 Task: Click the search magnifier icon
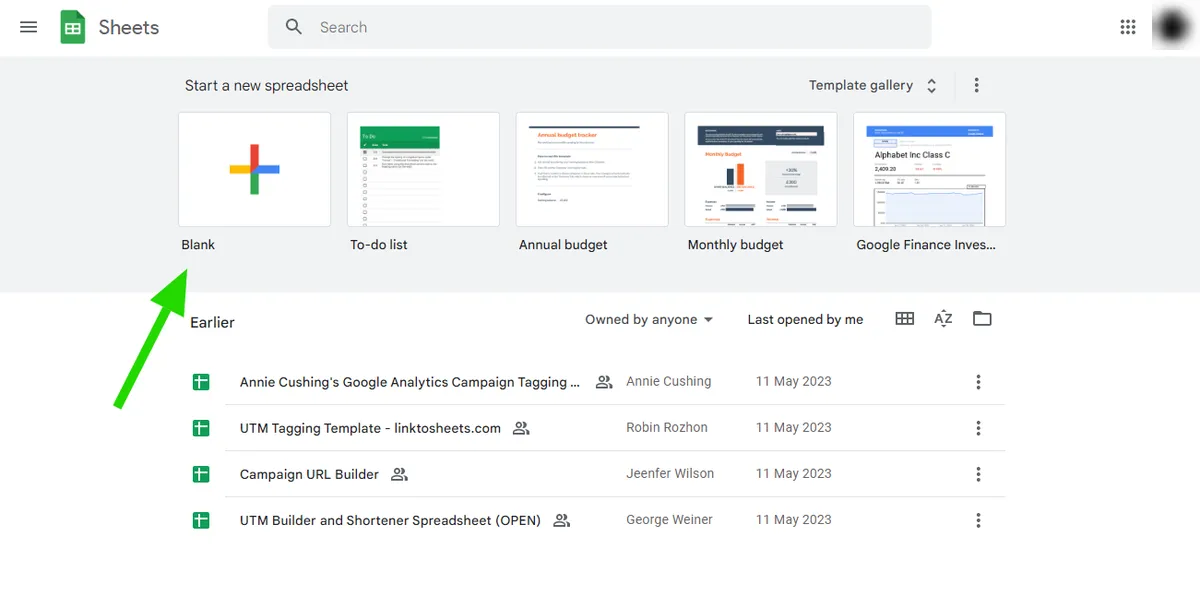[293, 27]
